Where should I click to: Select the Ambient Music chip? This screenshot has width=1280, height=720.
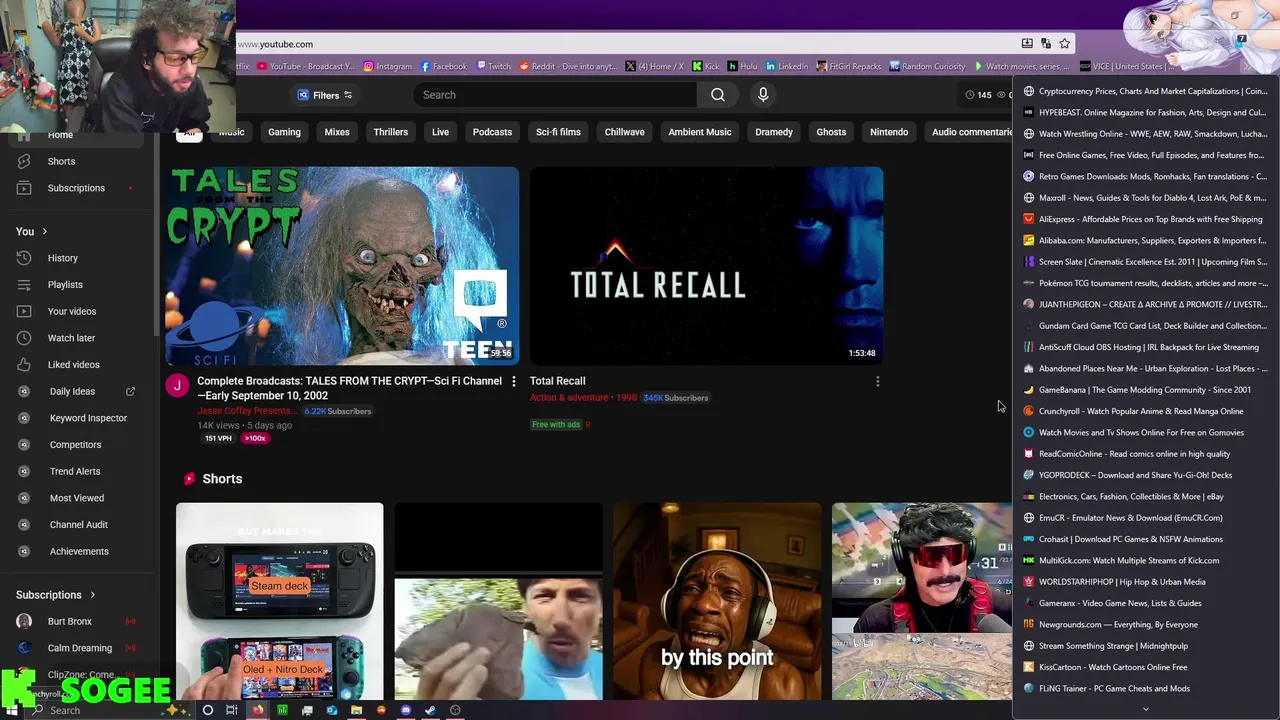tap(700, 132)
